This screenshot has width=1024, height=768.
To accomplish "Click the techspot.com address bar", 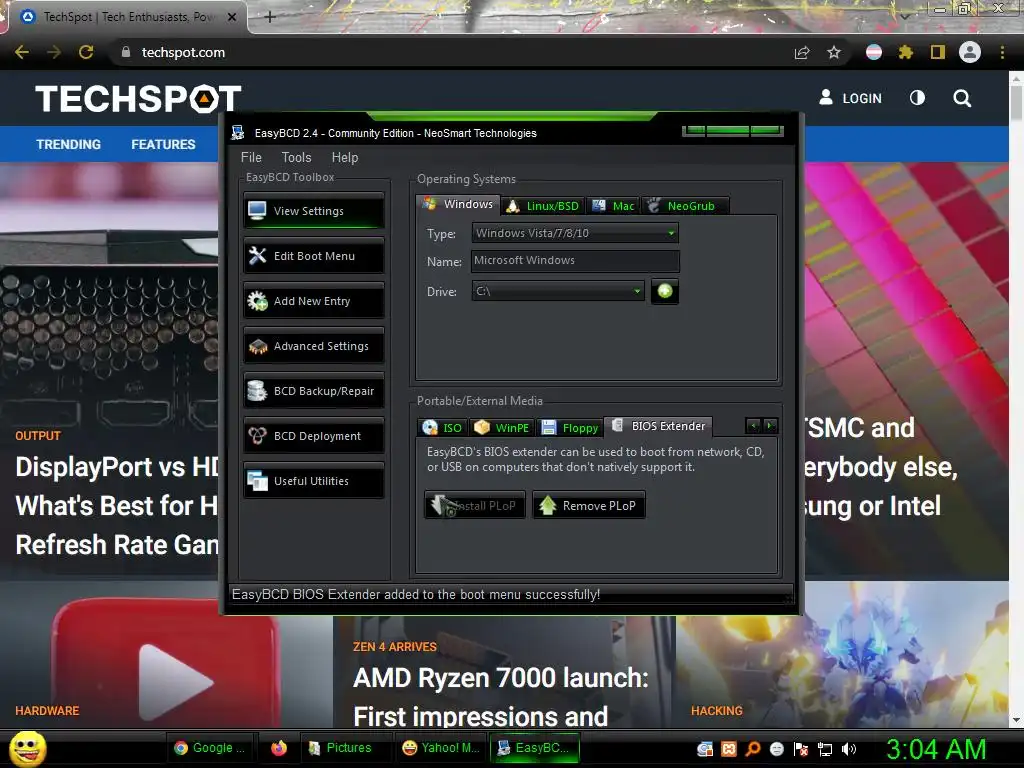I will coord(451,52).
